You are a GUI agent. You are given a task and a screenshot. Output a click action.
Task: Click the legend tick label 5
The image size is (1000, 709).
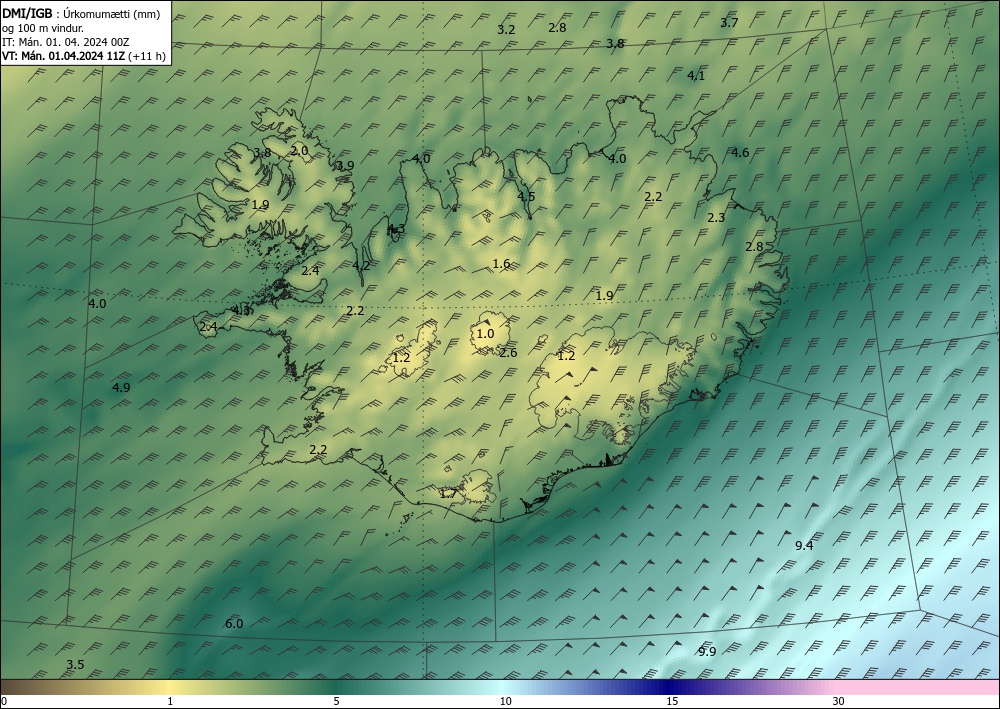(336, 702)
